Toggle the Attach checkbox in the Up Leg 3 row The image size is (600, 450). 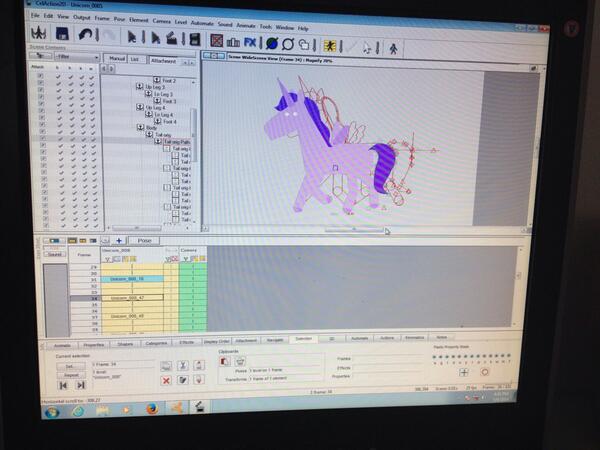(x=41, y=83)
